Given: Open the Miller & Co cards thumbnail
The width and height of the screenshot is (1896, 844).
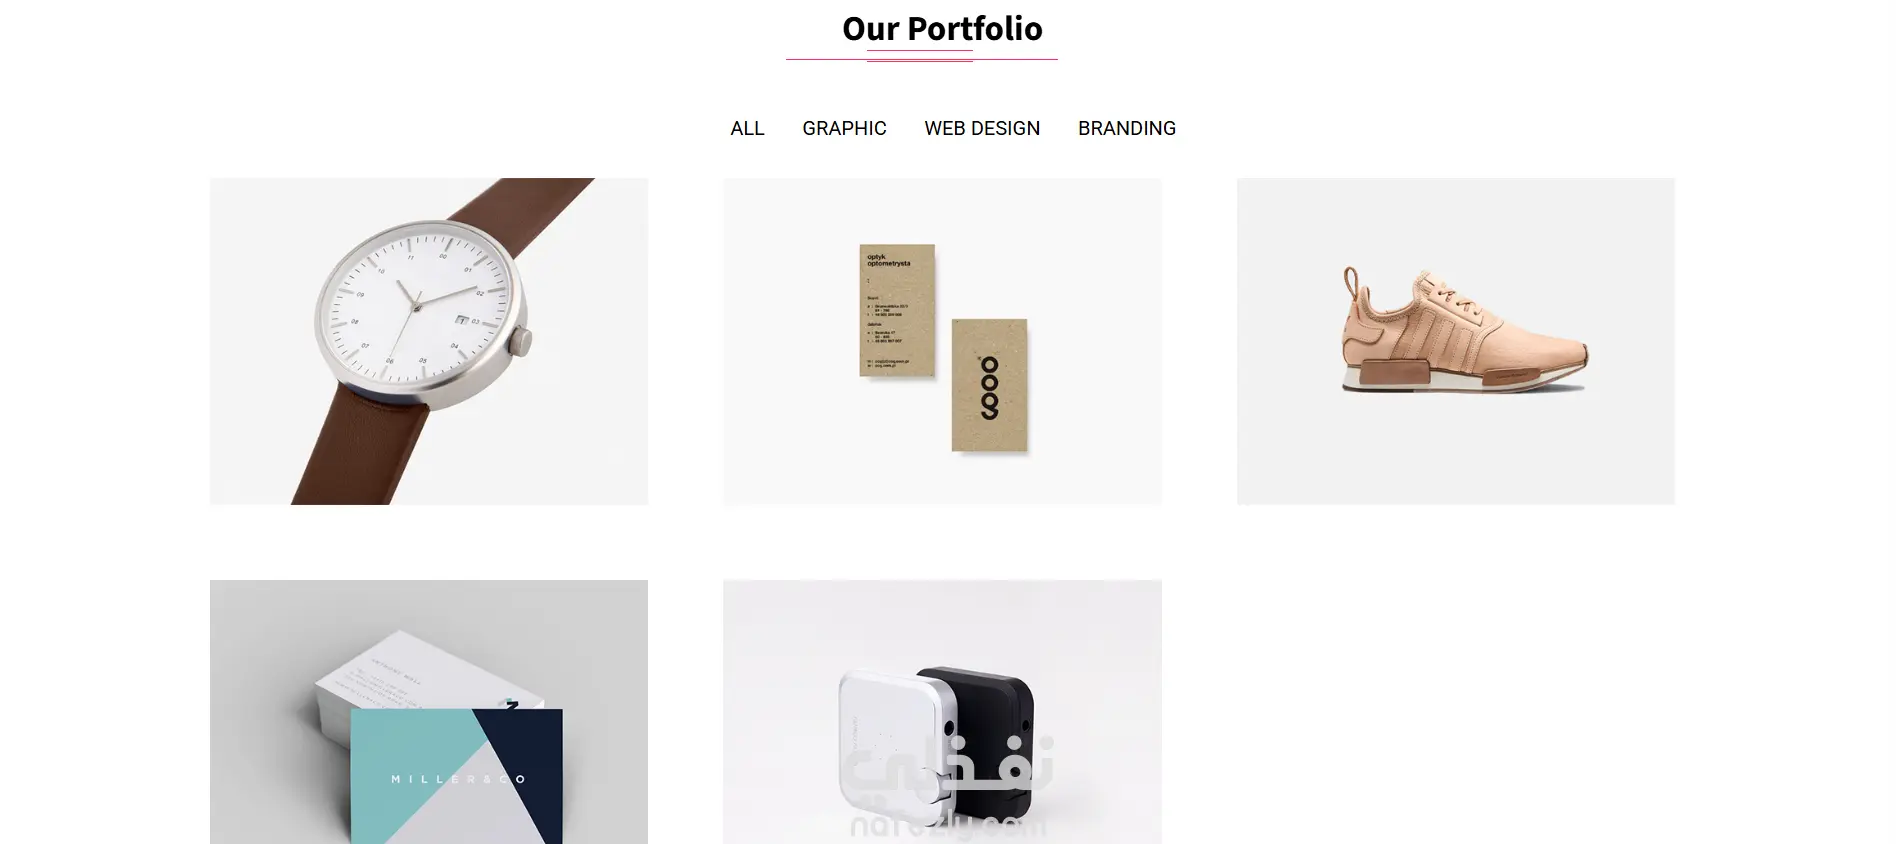Looking at the screenshot, I should [429, 712].
